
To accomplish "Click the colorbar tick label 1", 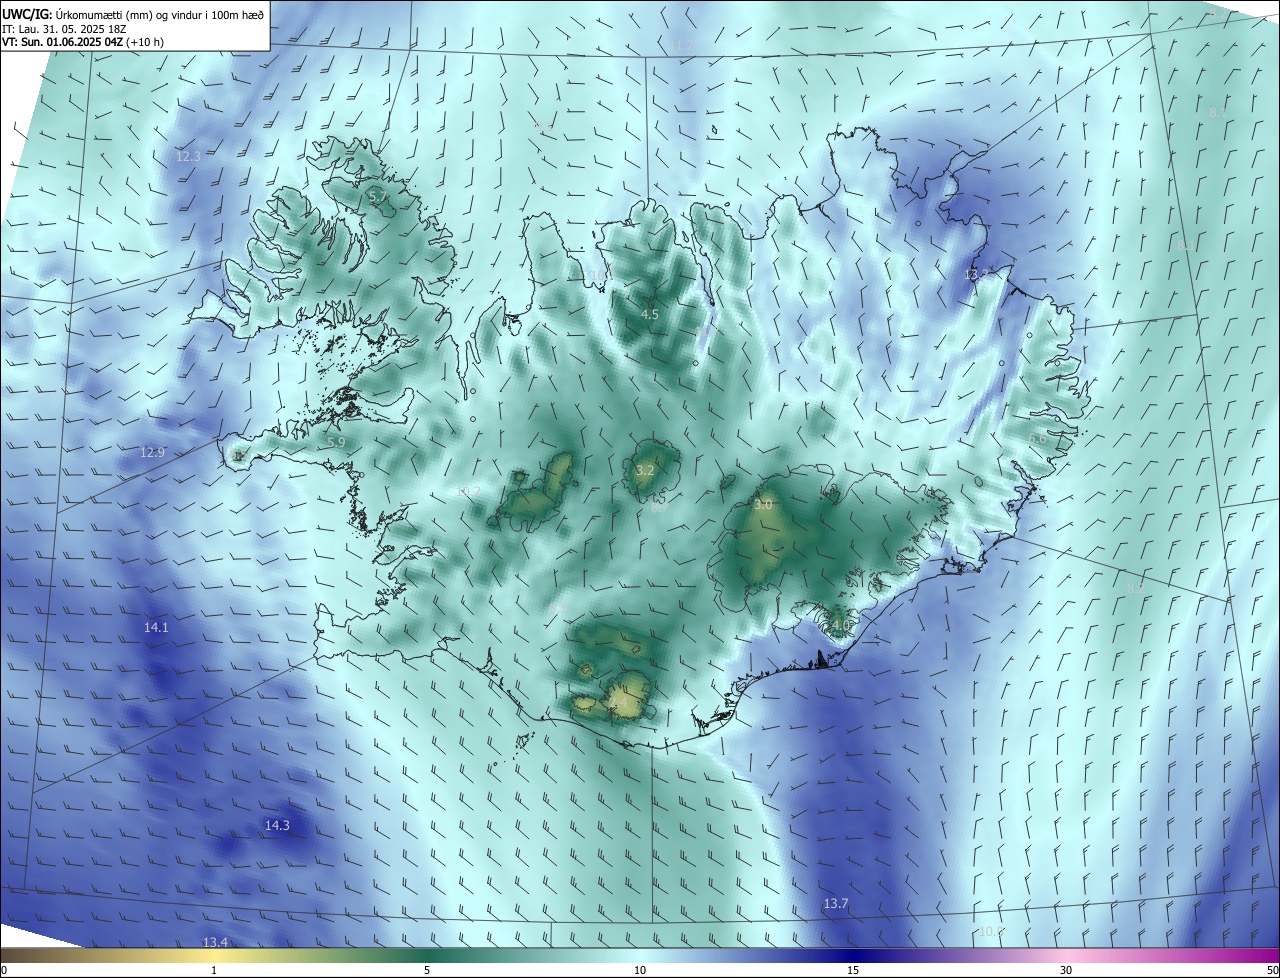I will (x=214, y=971).
